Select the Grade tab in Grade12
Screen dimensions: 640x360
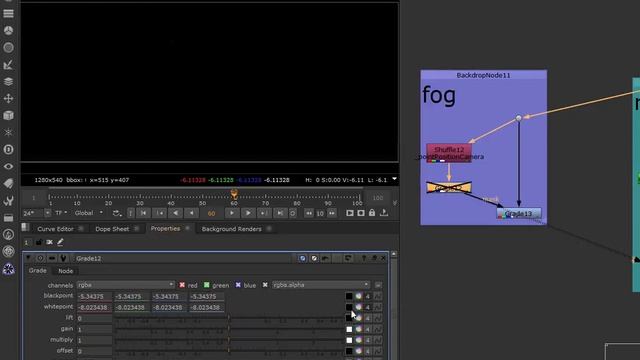[38, 271]
